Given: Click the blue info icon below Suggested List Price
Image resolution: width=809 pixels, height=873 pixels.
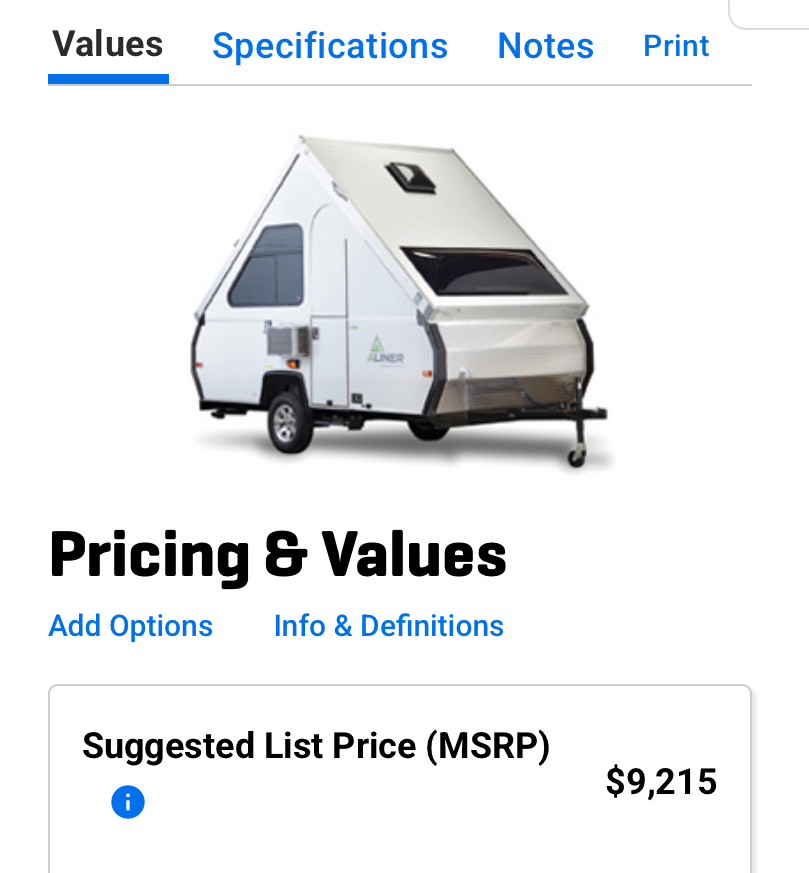Looking at the screenshot, I should (x=127, y=802).
